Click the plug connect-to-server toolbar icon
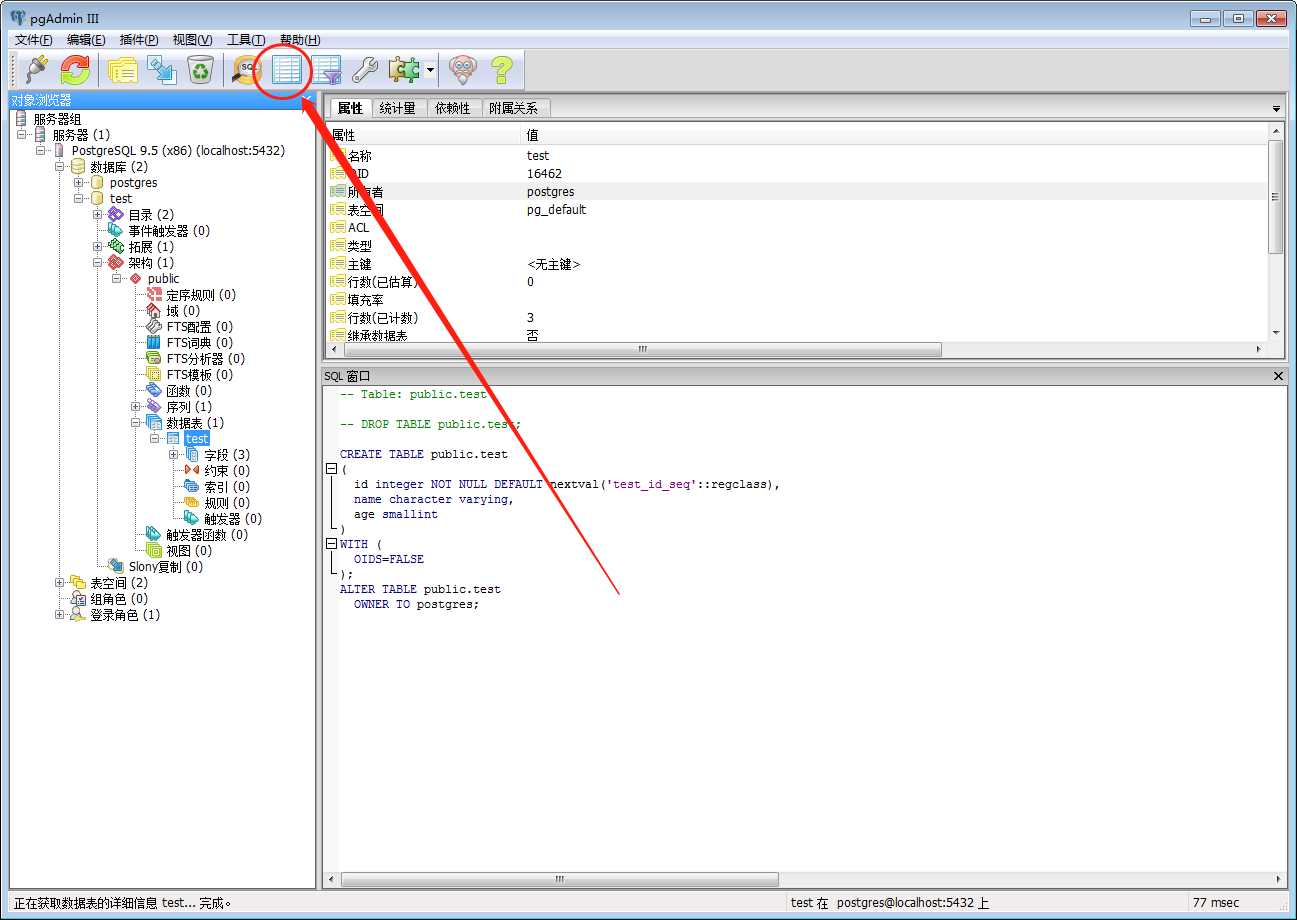Screen dimensions: 1297x920 click(37, 69)
